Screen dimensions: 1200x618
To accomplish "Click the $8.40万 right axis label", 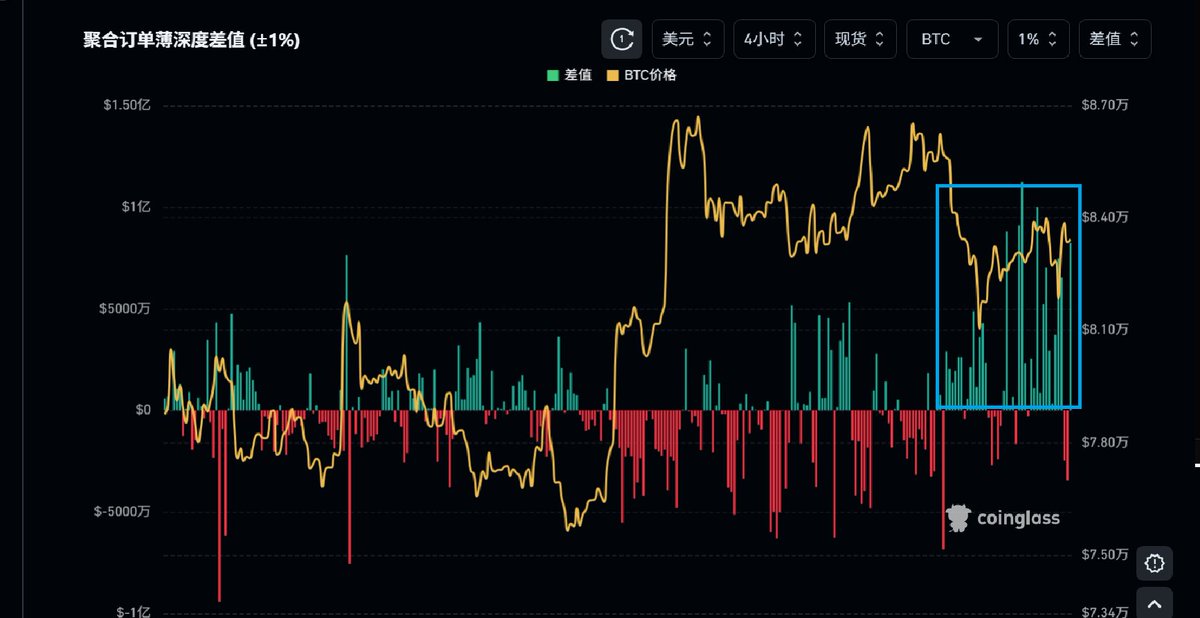I will 1103,217.
